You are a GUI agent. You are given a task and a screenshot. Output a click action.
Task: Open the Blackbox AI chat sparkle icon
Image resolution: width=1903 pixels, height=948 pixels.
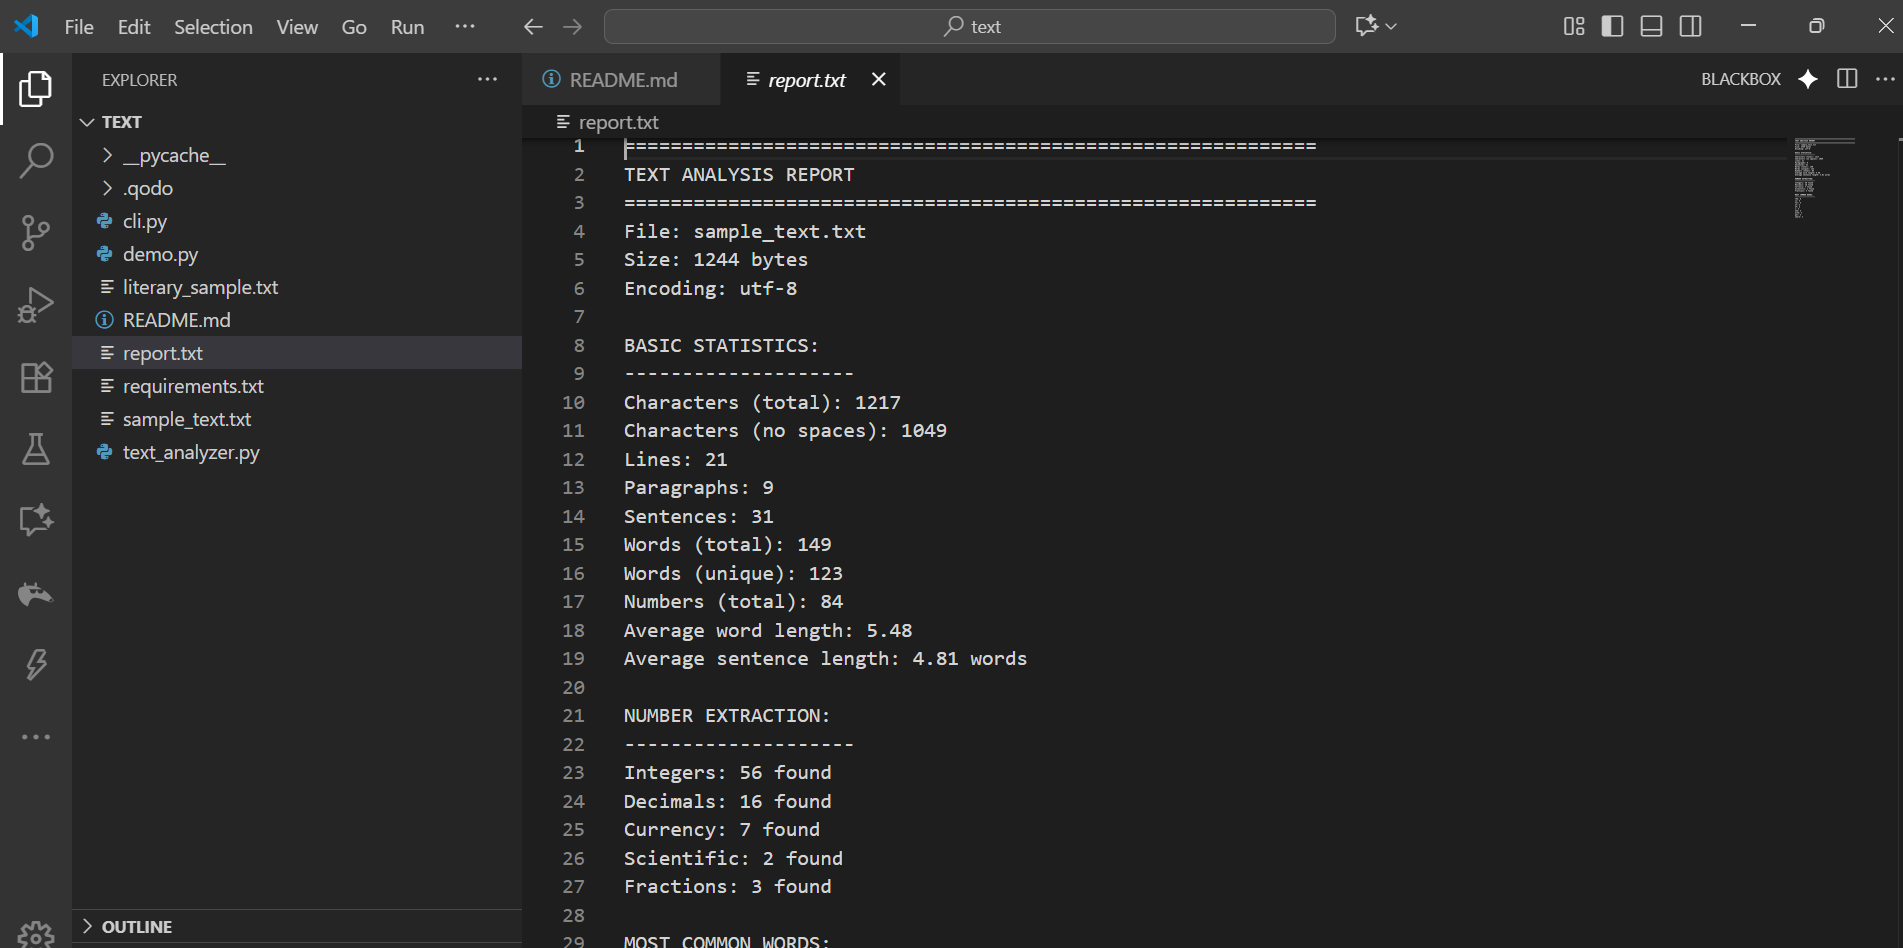click(1808, 79)
